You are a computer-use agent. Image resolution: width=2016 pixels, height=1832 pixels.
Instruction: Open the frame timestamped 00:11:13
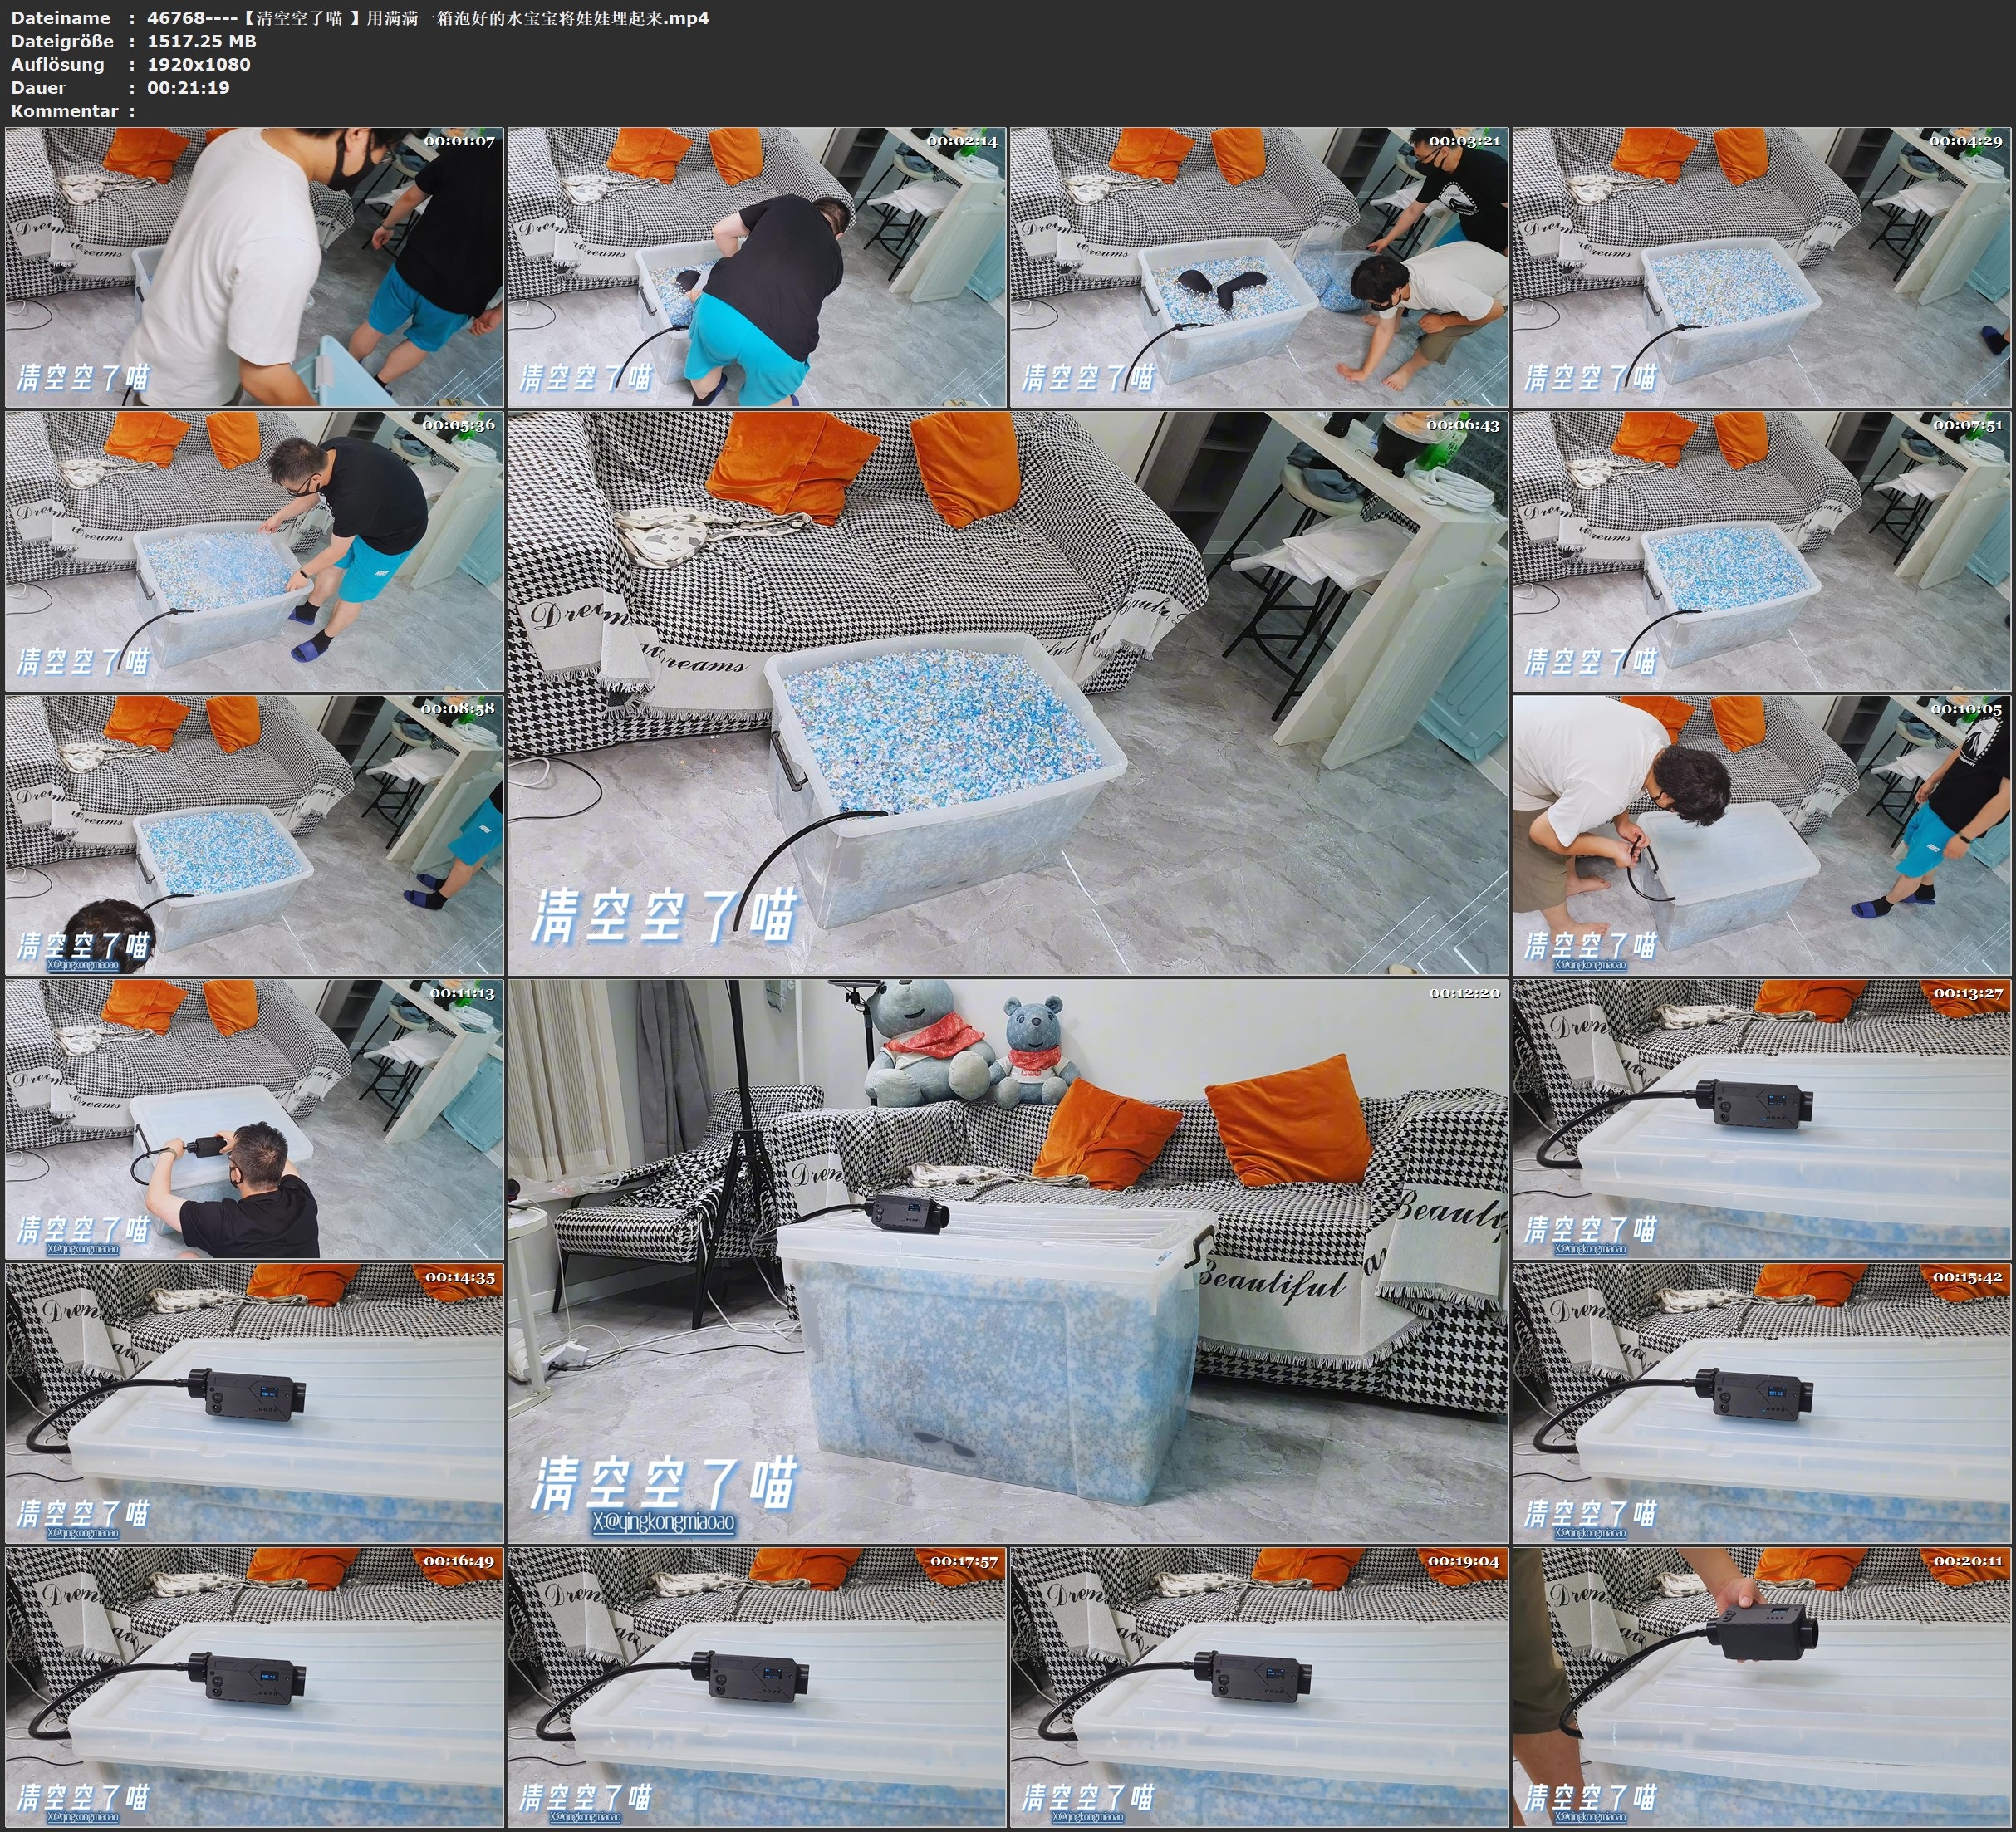(x=254, y=1119)
